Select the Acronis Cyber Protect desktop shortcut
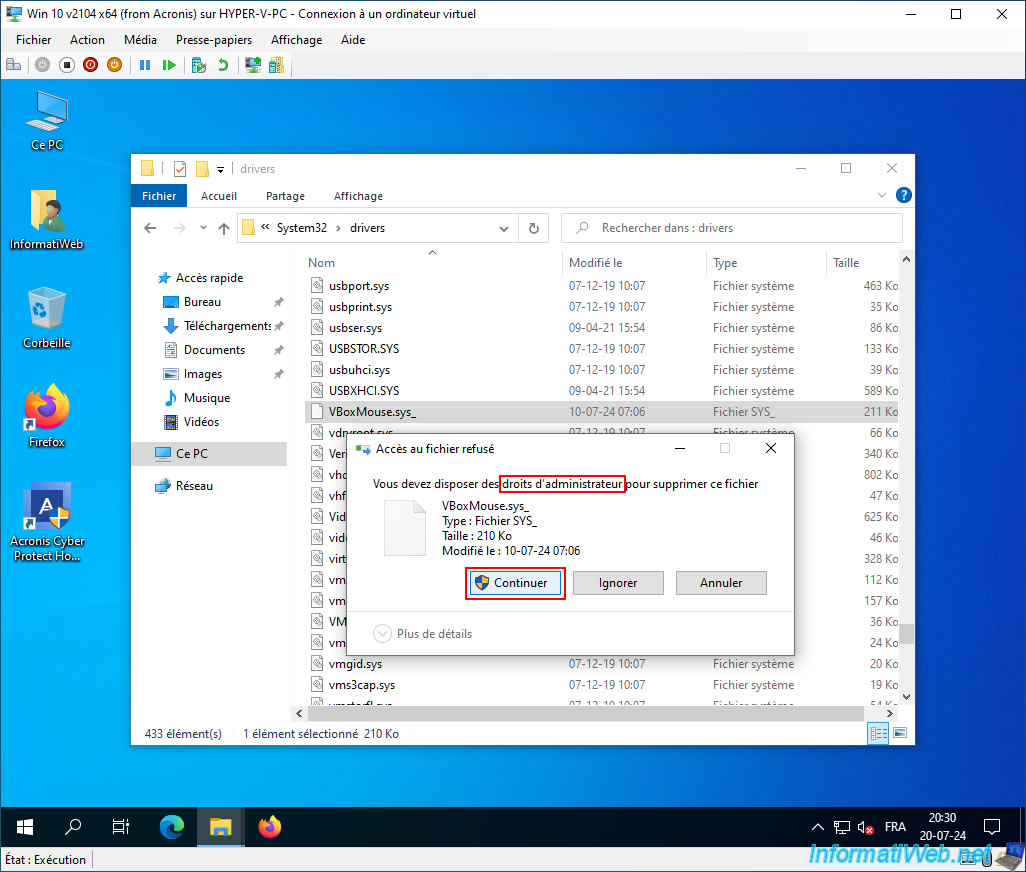The image size is (1026, 872). click(46, 522)
